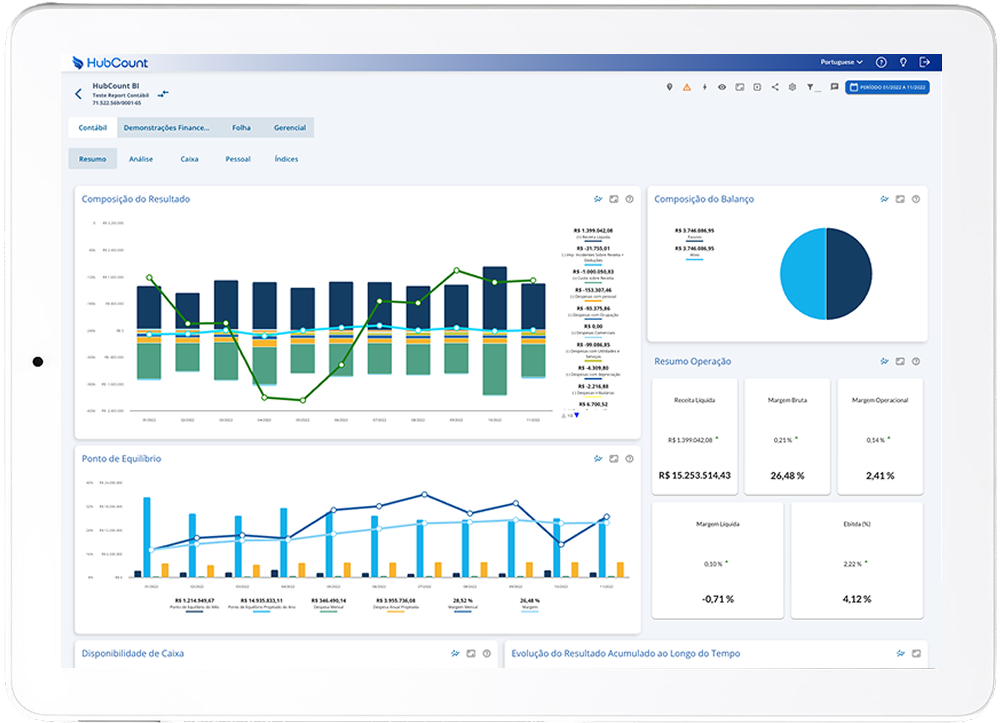Click insights icon on Evolução do Resultado Acumulado
The width and height of the screenshot is (1002, 723).
[900, 653]
